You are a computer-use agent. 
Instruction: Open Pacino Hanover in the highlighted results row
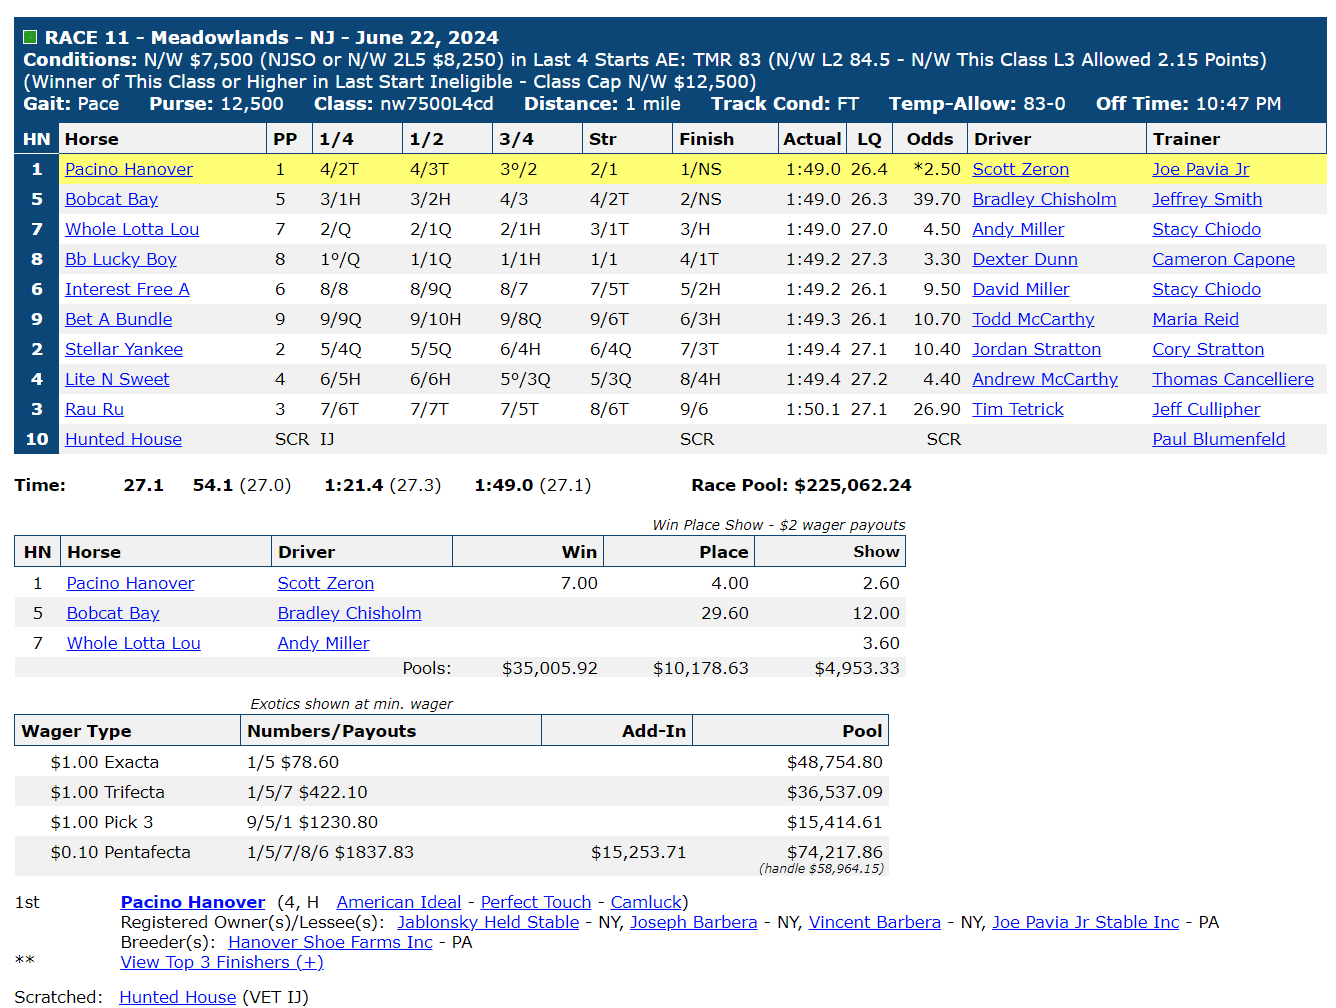[129, 169]
